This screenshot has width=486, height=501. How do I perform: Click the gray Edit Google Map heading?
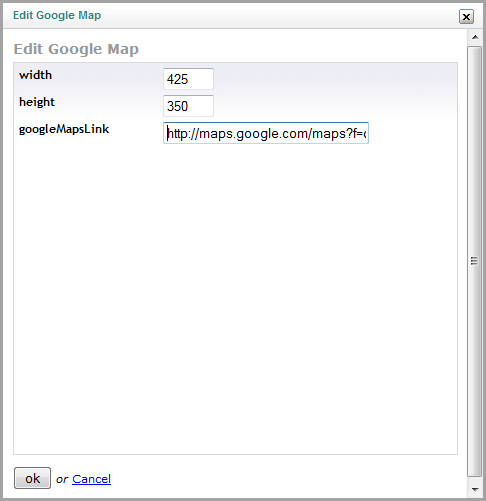[76, 49]
